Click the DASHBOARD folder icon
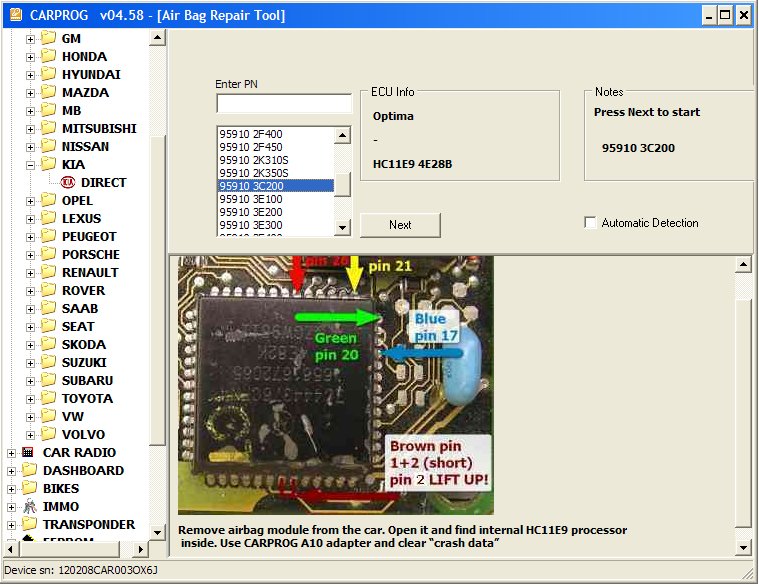This screenshot has height=587, width=759. tap(29, 470)
